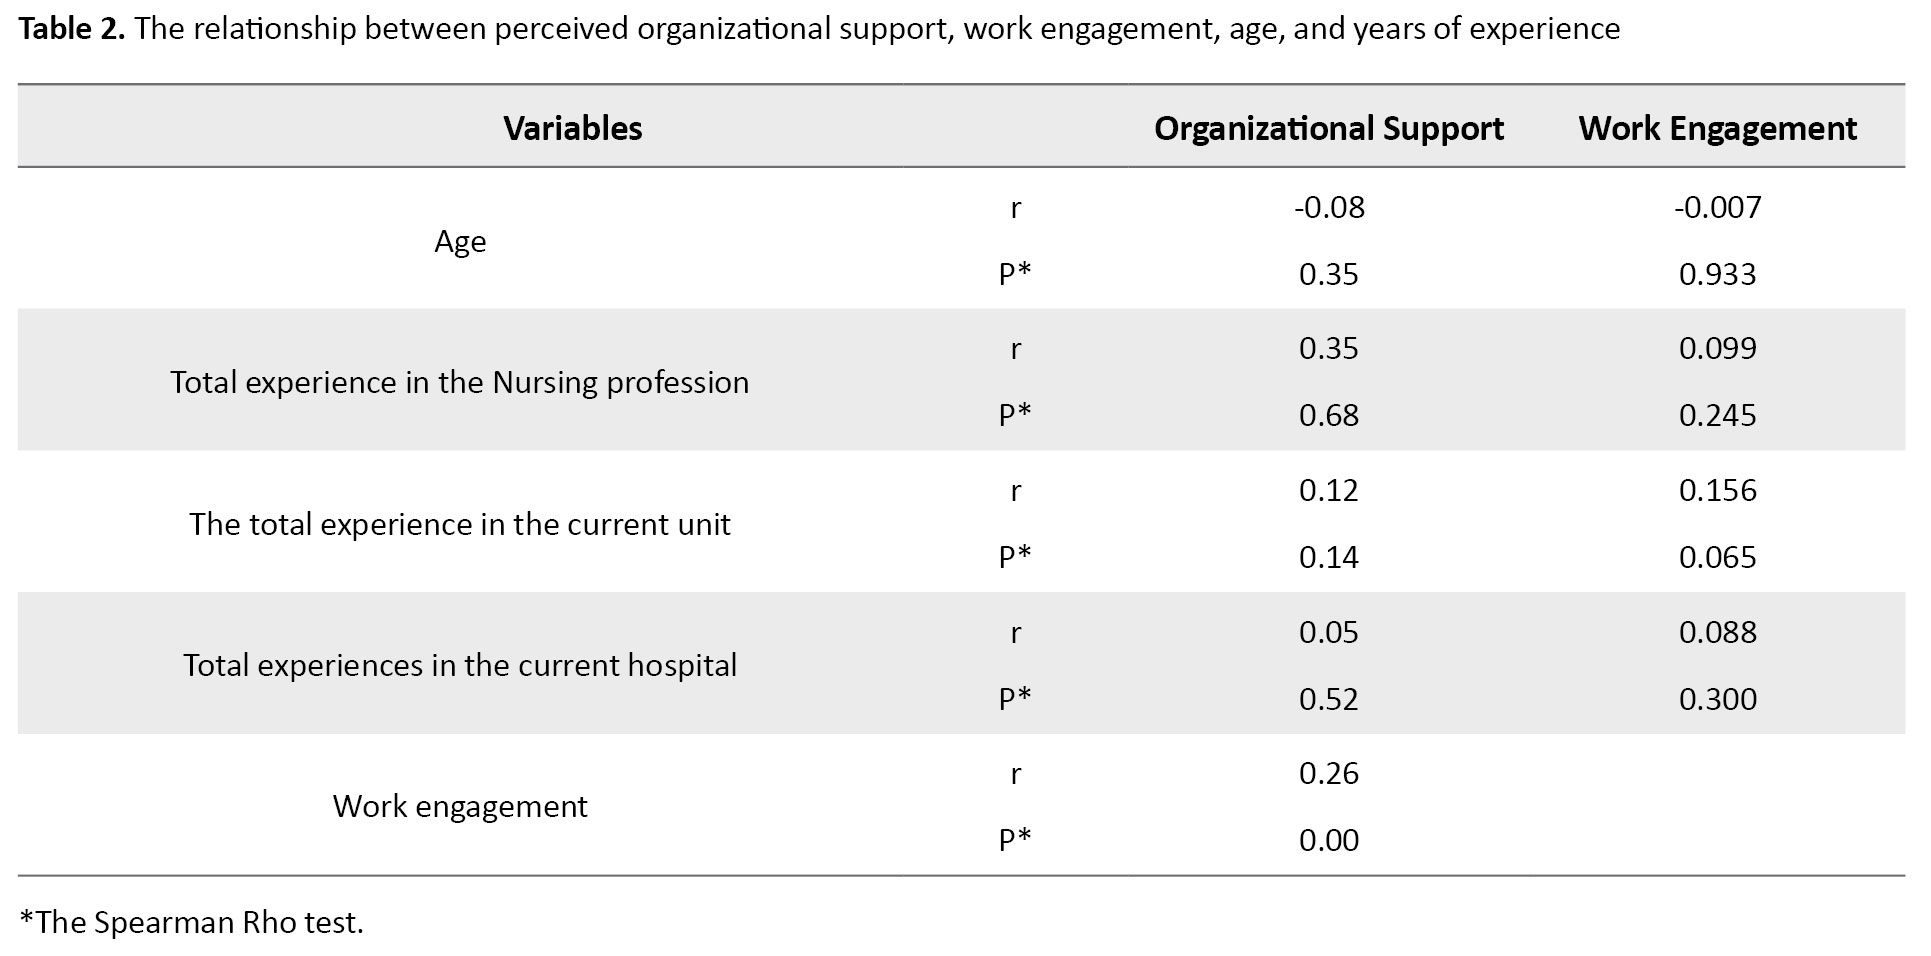Image resolution: width=1931 pixels, height=956 pixels.
Task: Select the Work engagement row label
Action: (460, 806)
